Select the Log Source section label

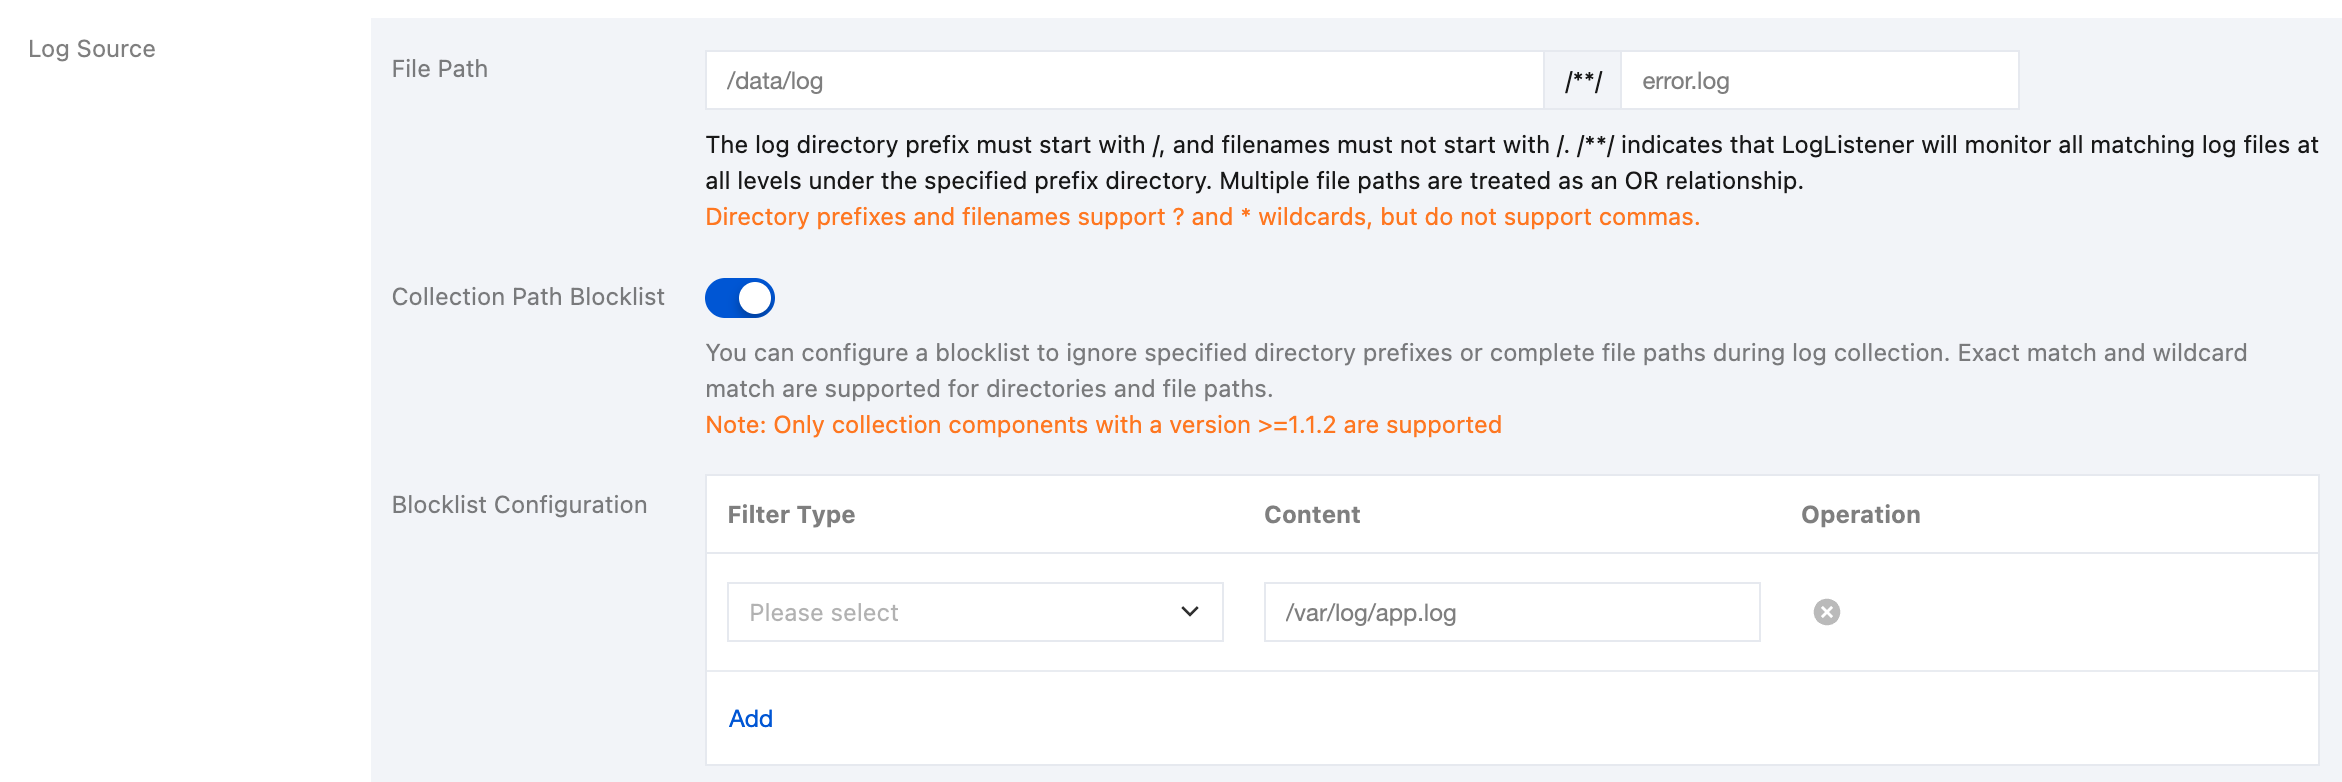92,49
